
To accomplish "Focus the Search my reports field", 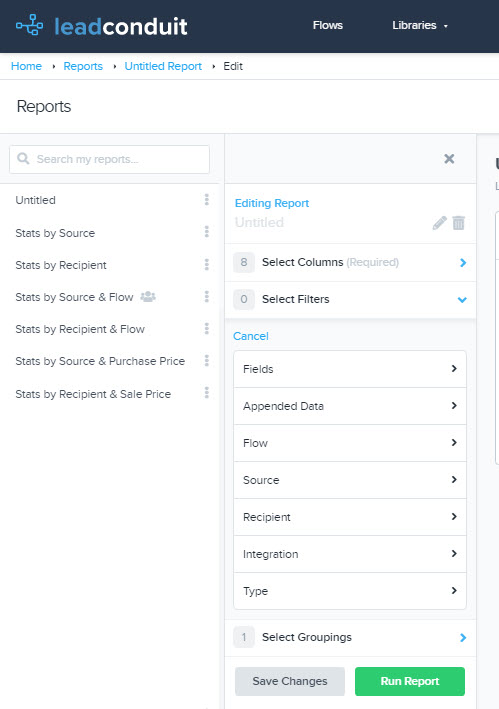I will 109,159.
